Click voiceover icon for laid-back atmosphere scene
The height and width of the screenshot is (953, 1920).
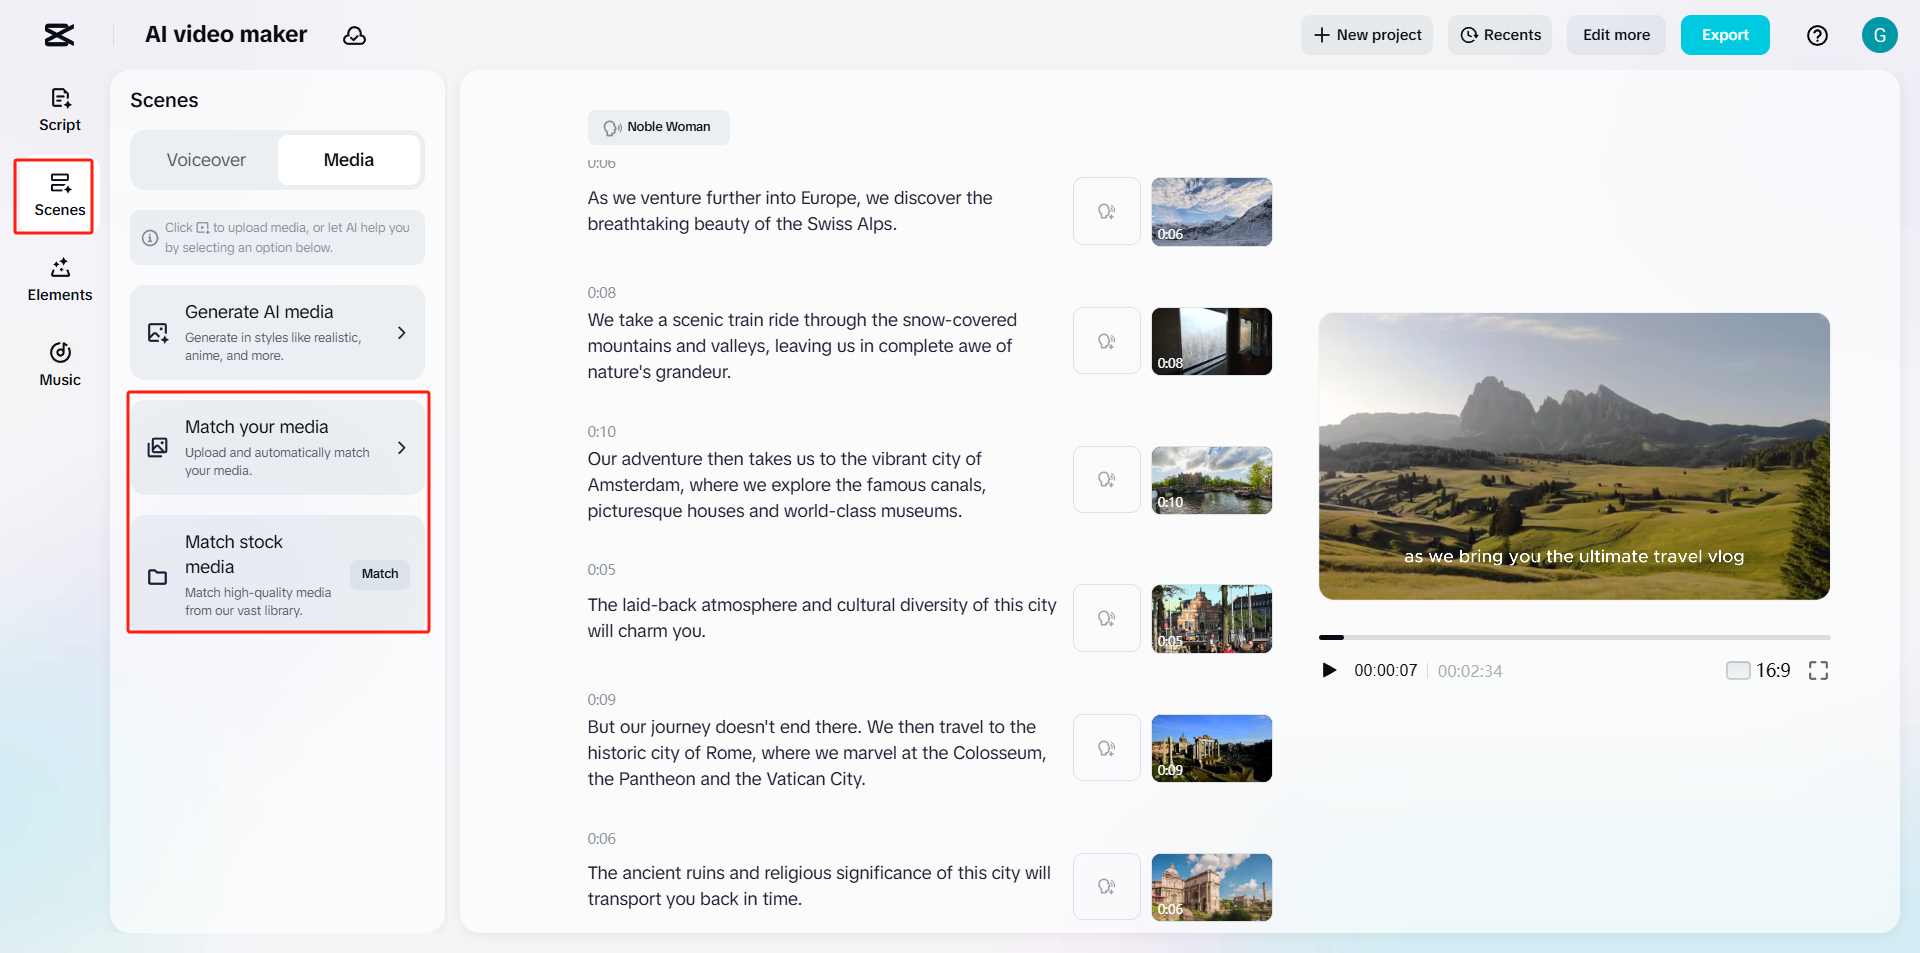pyautogui.click(x=1107, y=618)
